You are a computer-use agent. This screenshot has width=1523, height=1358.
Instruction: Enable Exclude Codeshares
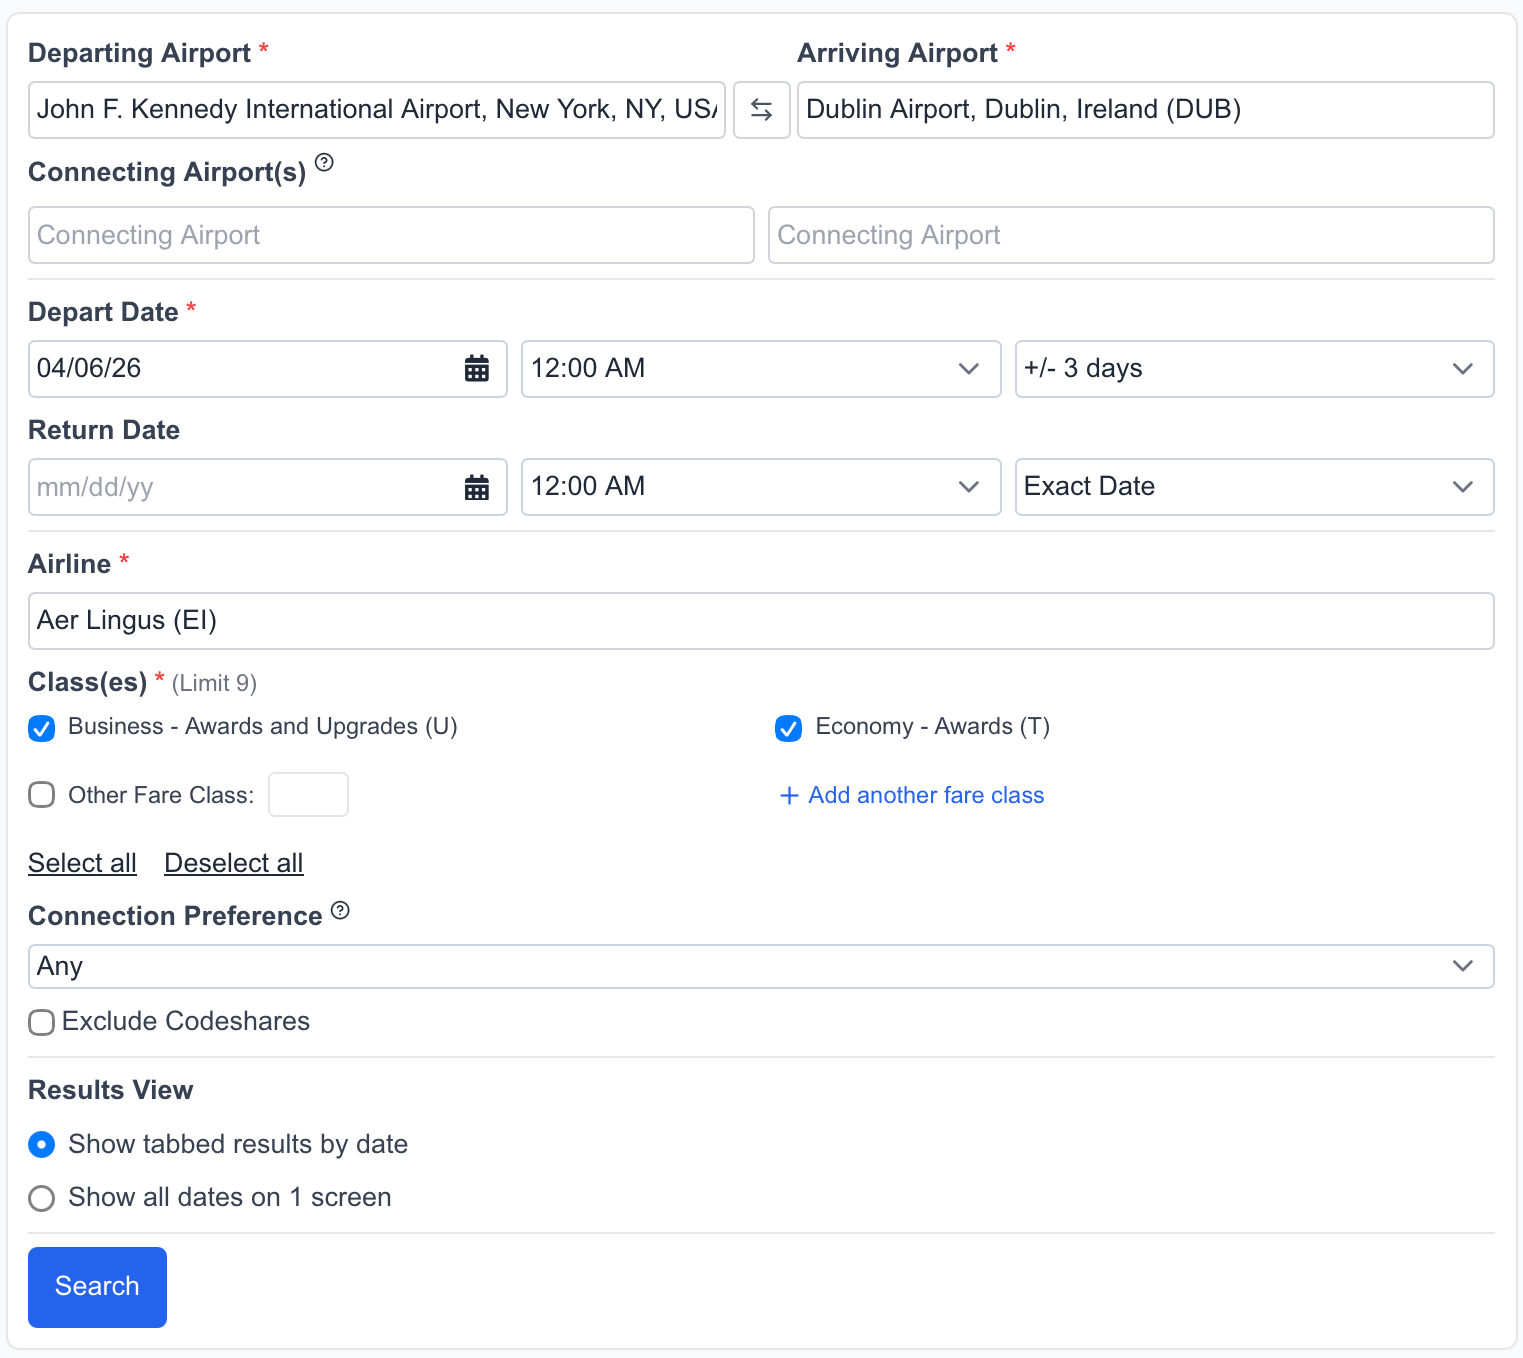(41, 1022)
